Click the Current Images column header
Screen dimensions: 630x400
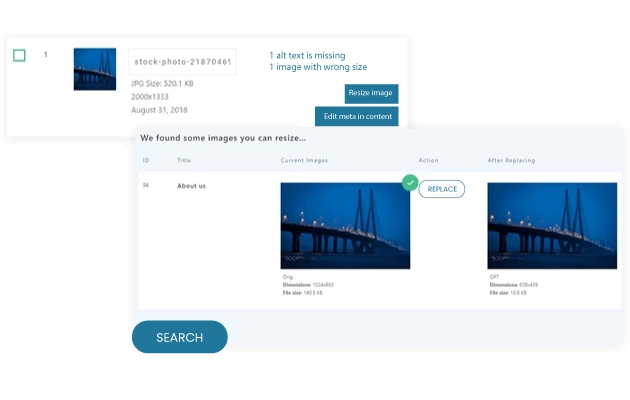coord(304,160)
